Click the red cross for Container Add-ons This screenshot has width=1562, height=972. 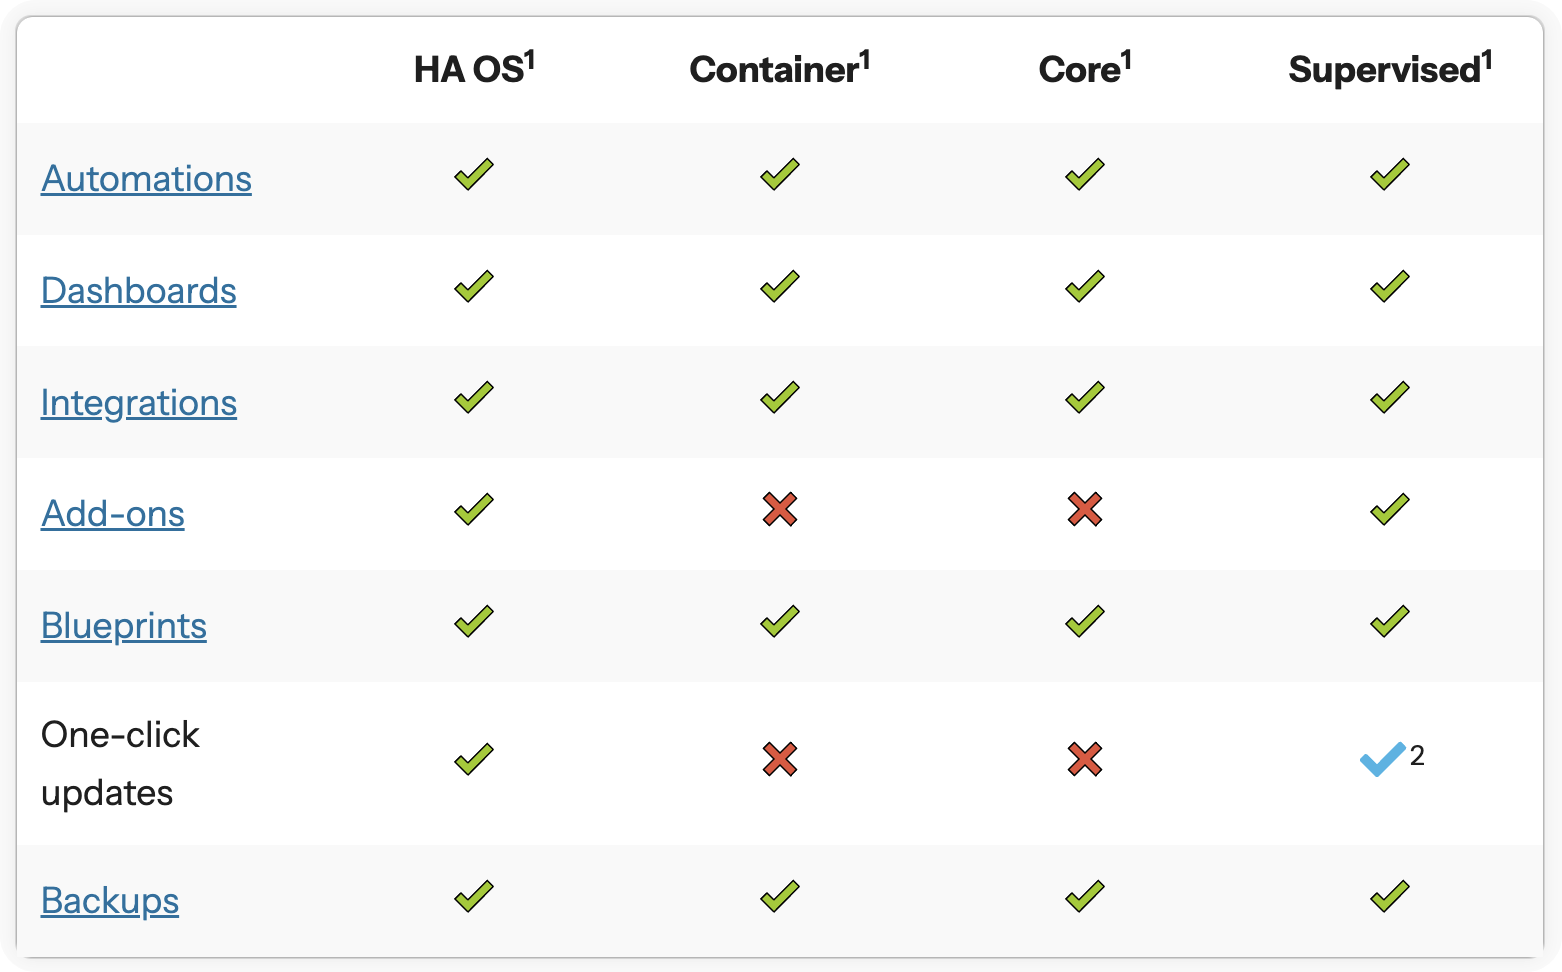780,509
